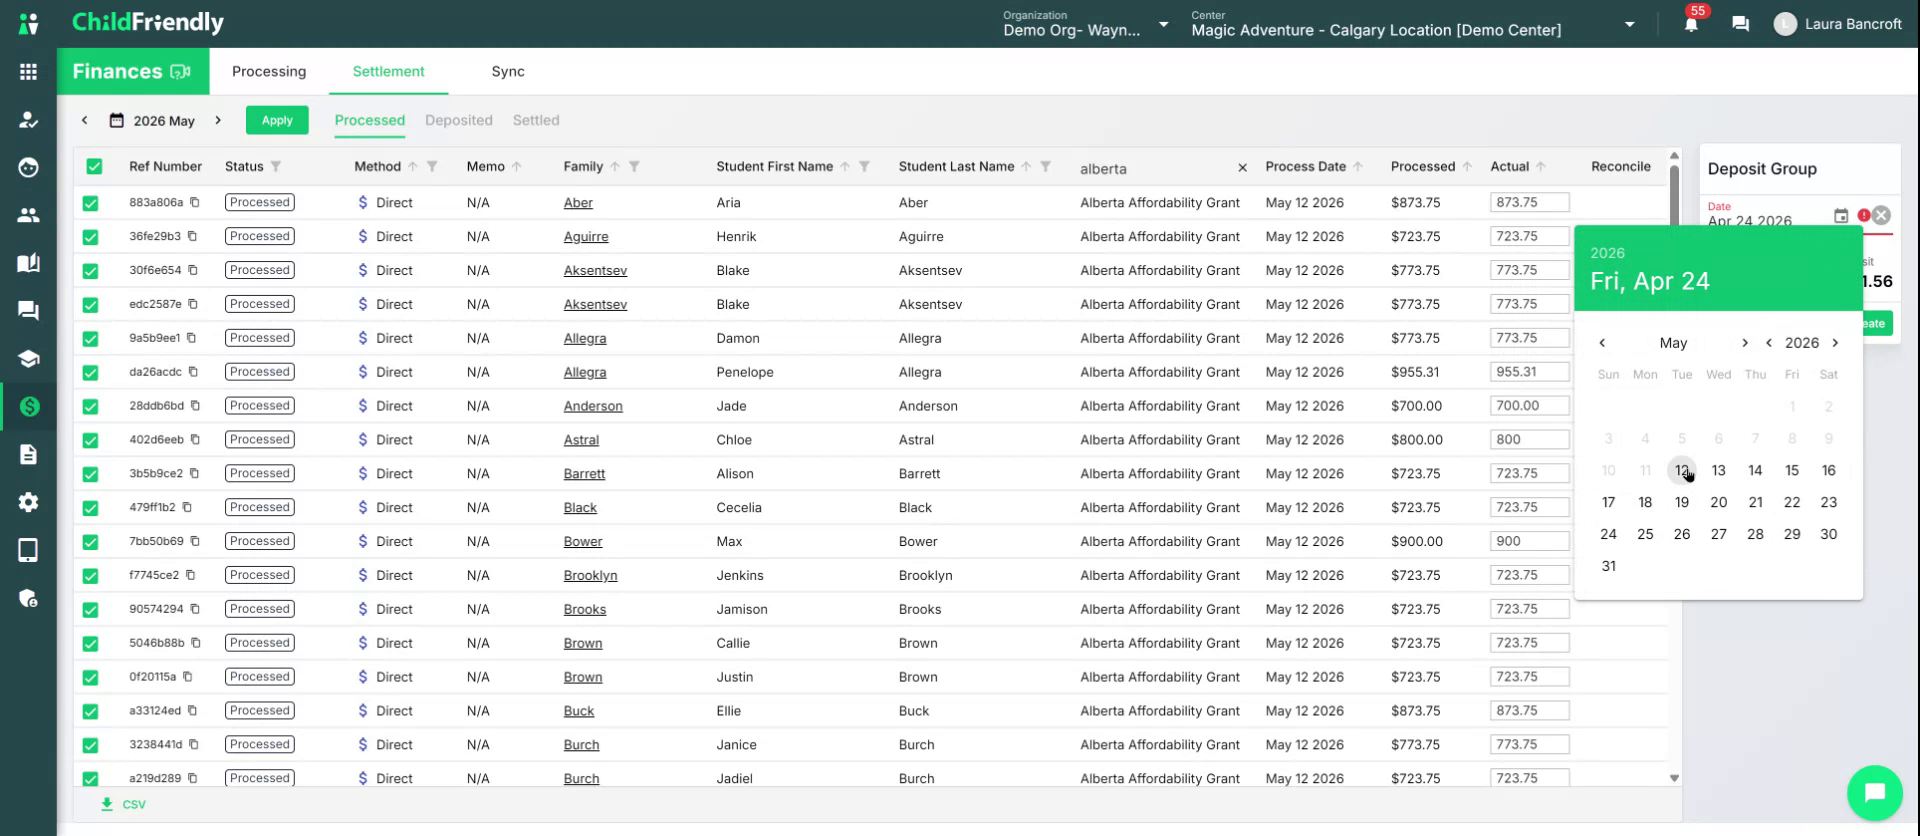Go to previous year in calendar
Screen dimensions: 1920x836
[1769, 343]
